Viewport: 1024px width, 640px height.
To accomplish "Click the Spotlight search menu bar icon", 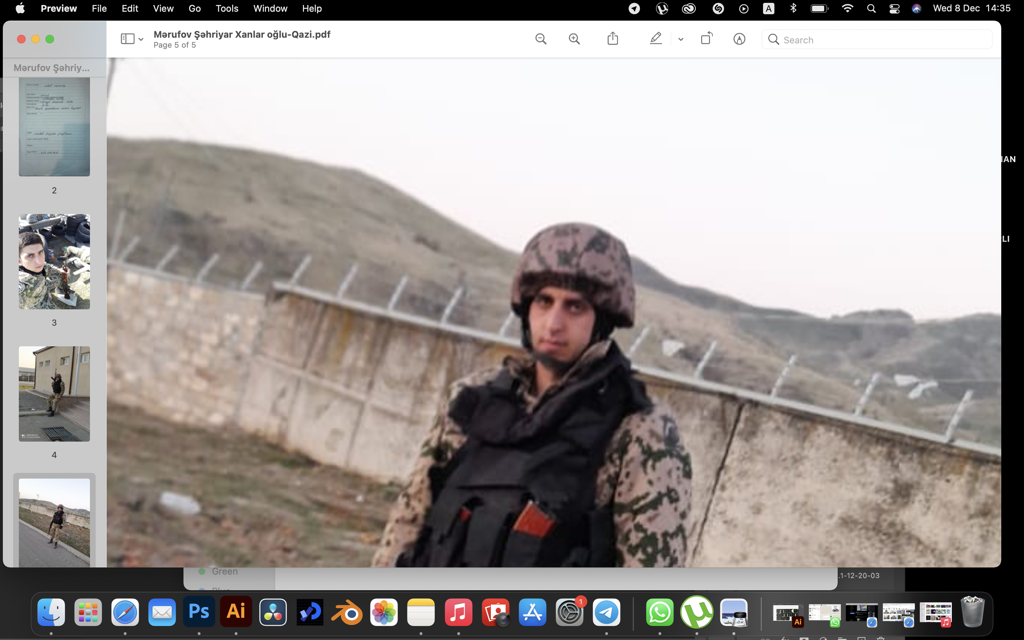I will click(x=871, y=8).
